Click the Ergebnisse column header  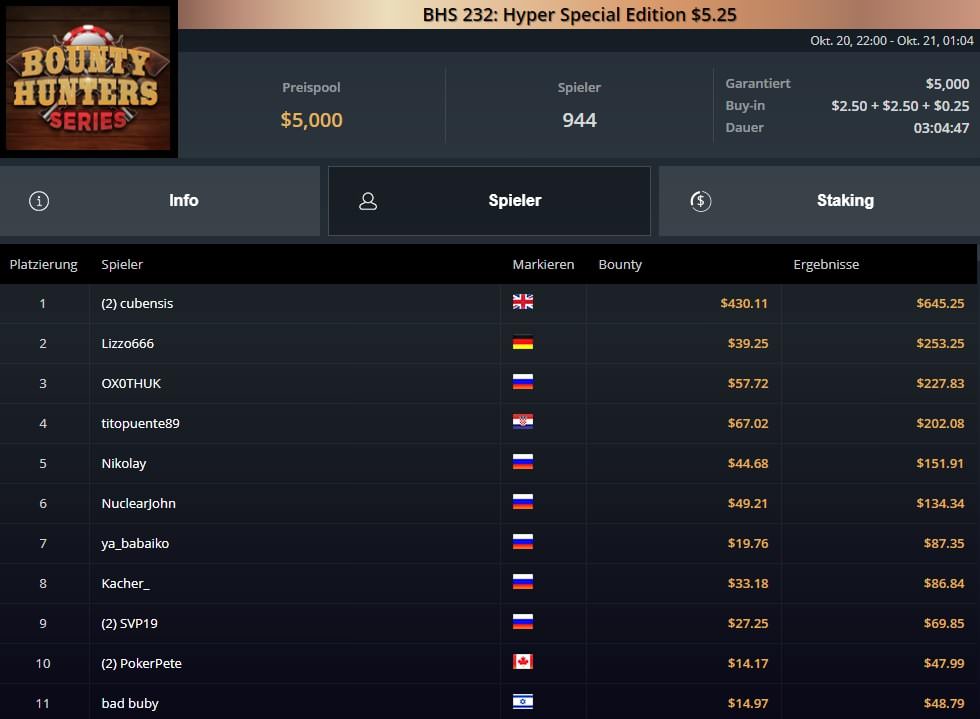pos(826,264)
